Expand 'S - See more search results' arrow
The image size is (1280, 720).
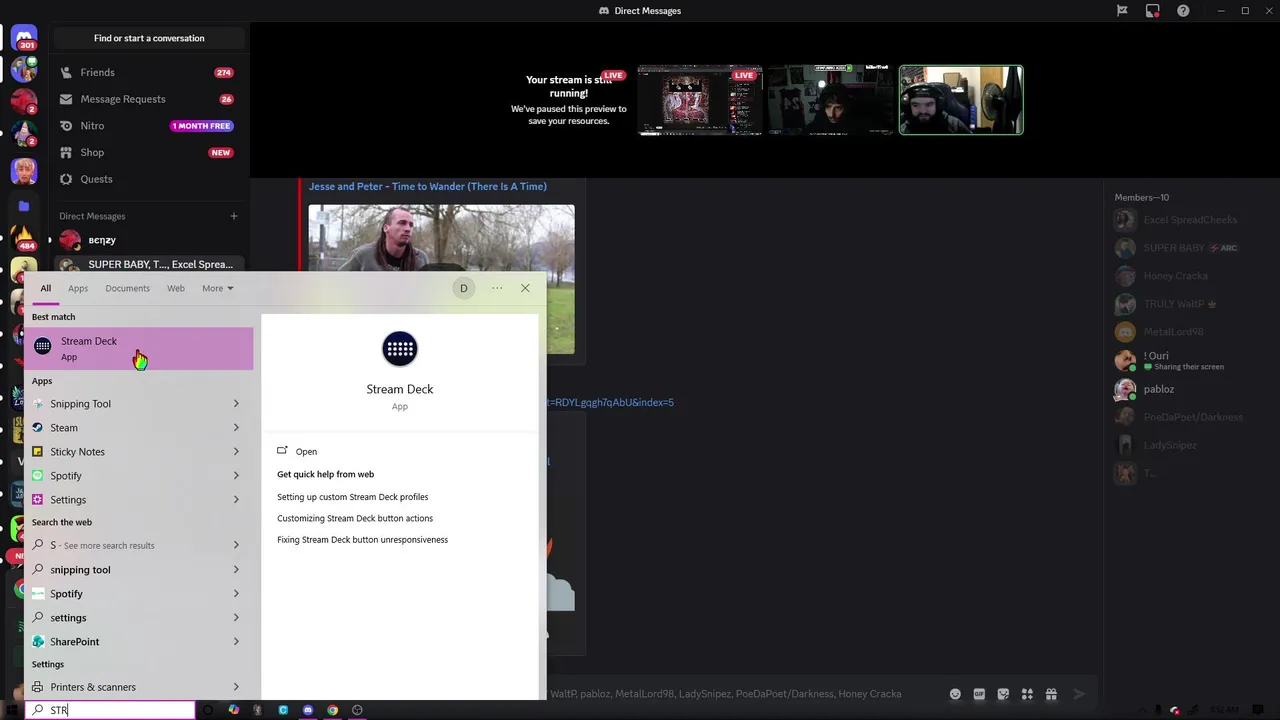pyautogui.click(x=236, y=545)
